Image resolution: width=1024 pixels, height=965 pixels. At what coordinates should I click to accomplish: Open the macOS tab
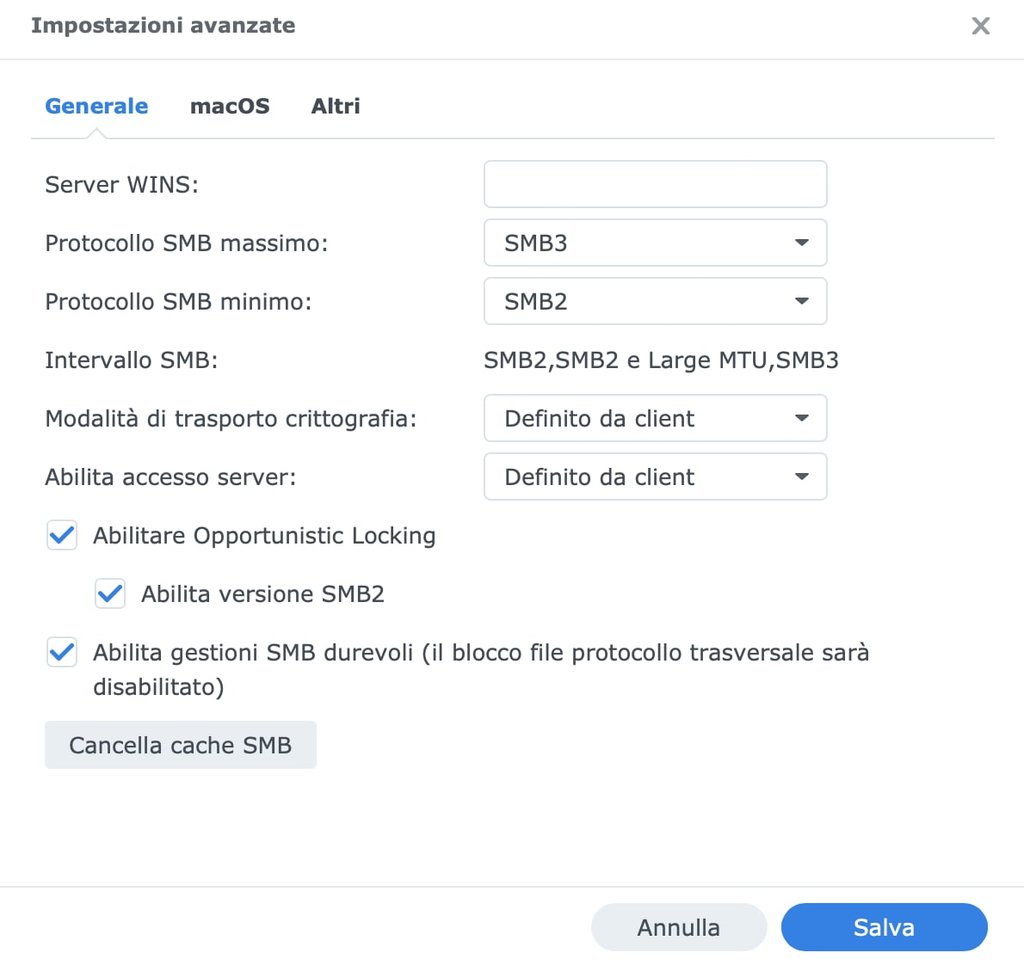pos(230,106)
